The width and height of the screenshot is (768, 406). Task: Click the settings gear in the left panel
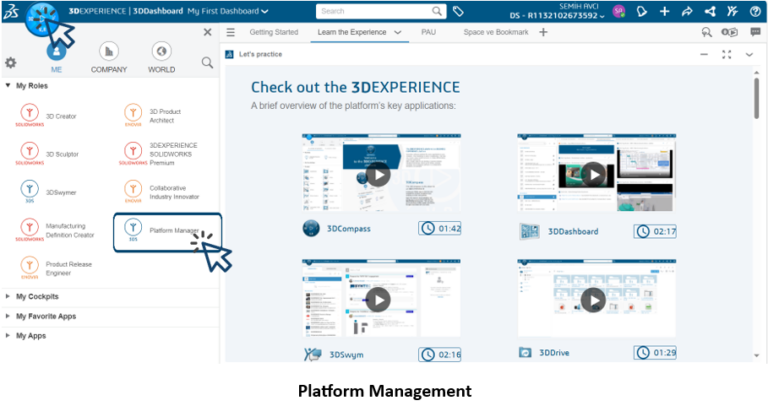[11, 63]
